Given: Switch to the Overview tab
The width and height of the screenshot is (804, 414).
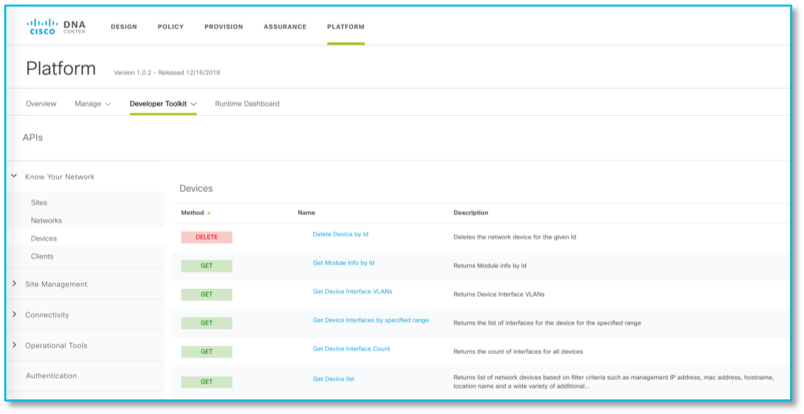Looking at the screenshot, I should coord(41,104).
